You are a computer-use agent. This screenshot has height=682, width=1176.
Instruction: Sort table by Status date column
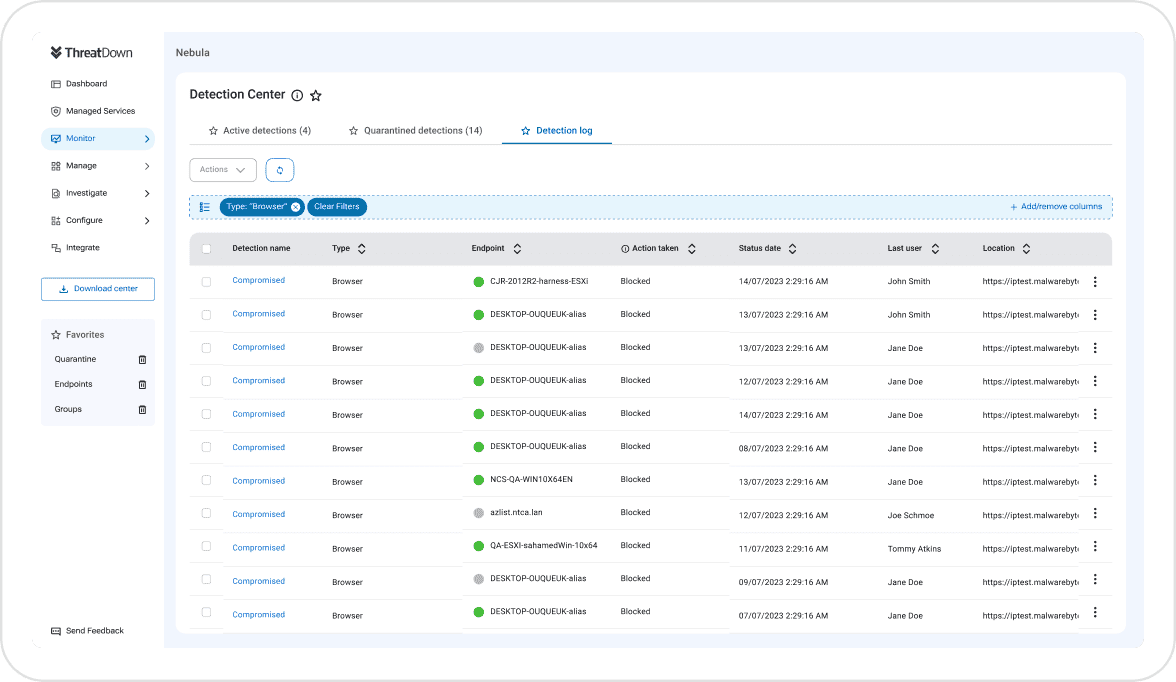tap(792, 249)
